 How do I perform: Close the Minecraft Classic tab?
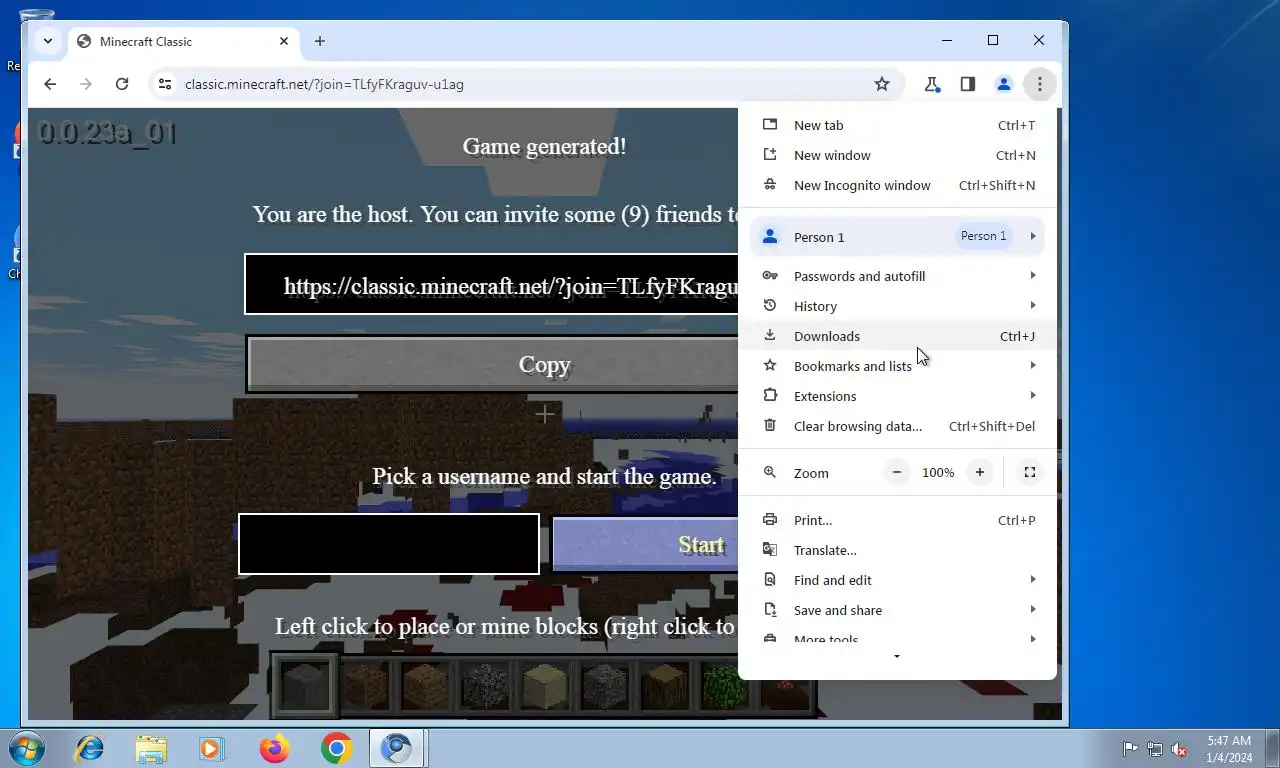click(283, 41)
